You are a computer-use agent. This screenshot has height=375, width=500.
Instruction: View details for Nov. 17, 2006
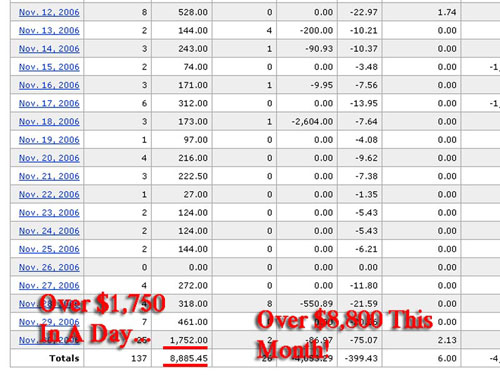tap(49, 103)
